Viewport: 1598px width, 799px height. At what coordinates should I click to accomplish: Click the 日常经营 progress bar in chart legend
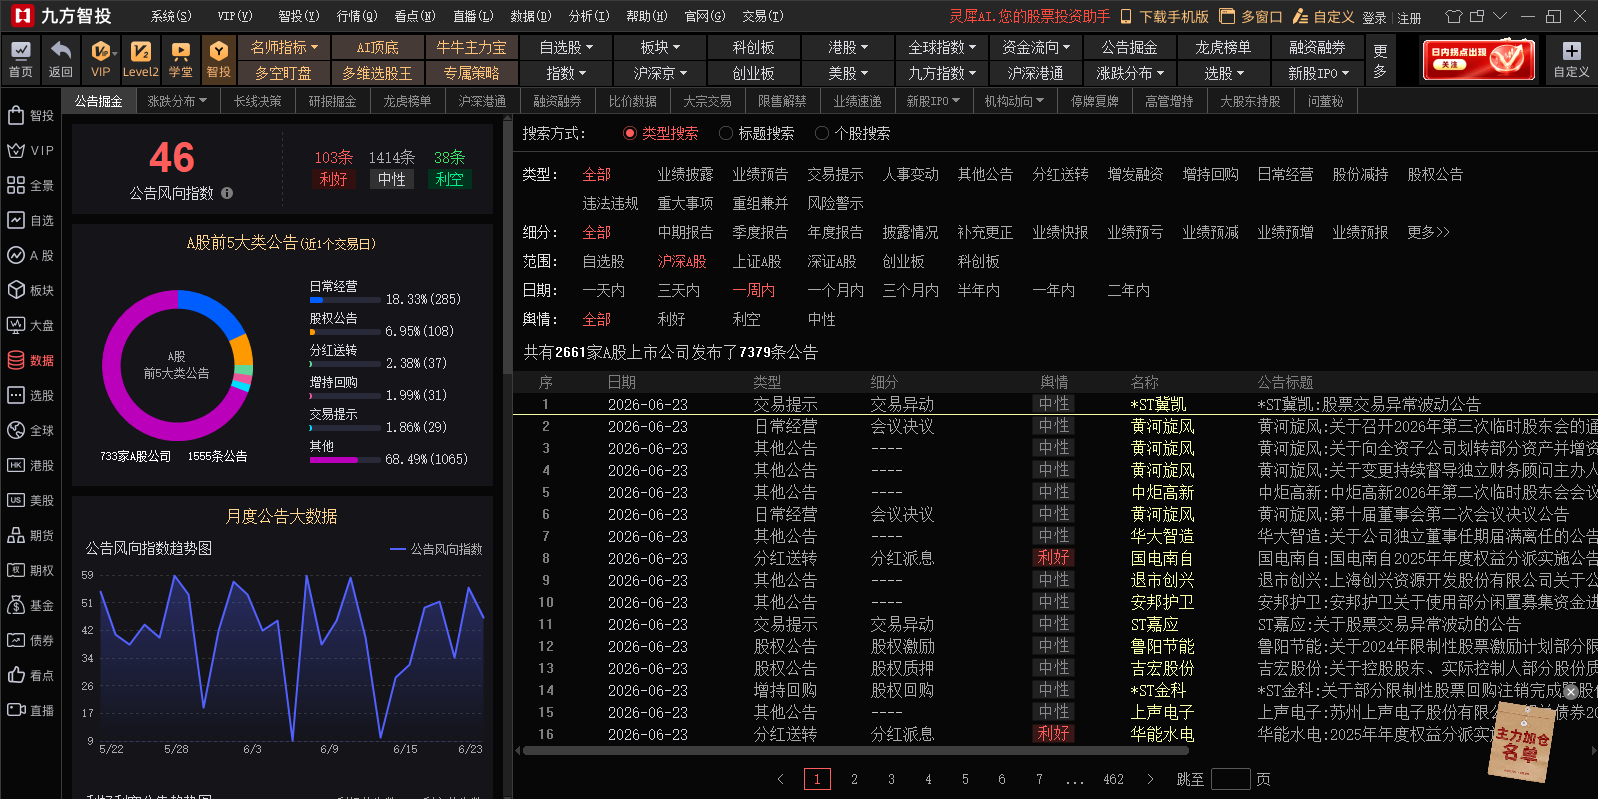coord(345,299)
